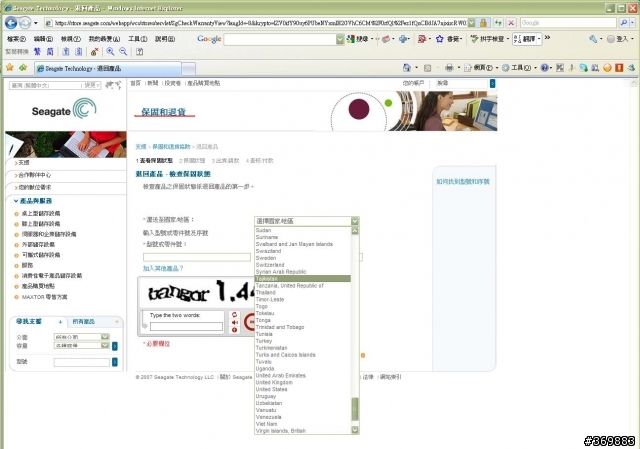Click the CAPTCHA help icon

point(235,330)
